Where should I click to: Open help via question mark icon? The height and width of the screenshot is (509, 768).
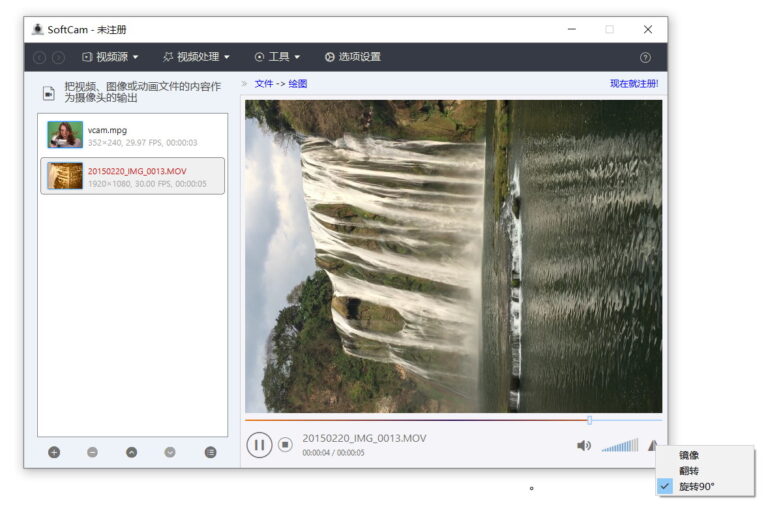(645, 58)
